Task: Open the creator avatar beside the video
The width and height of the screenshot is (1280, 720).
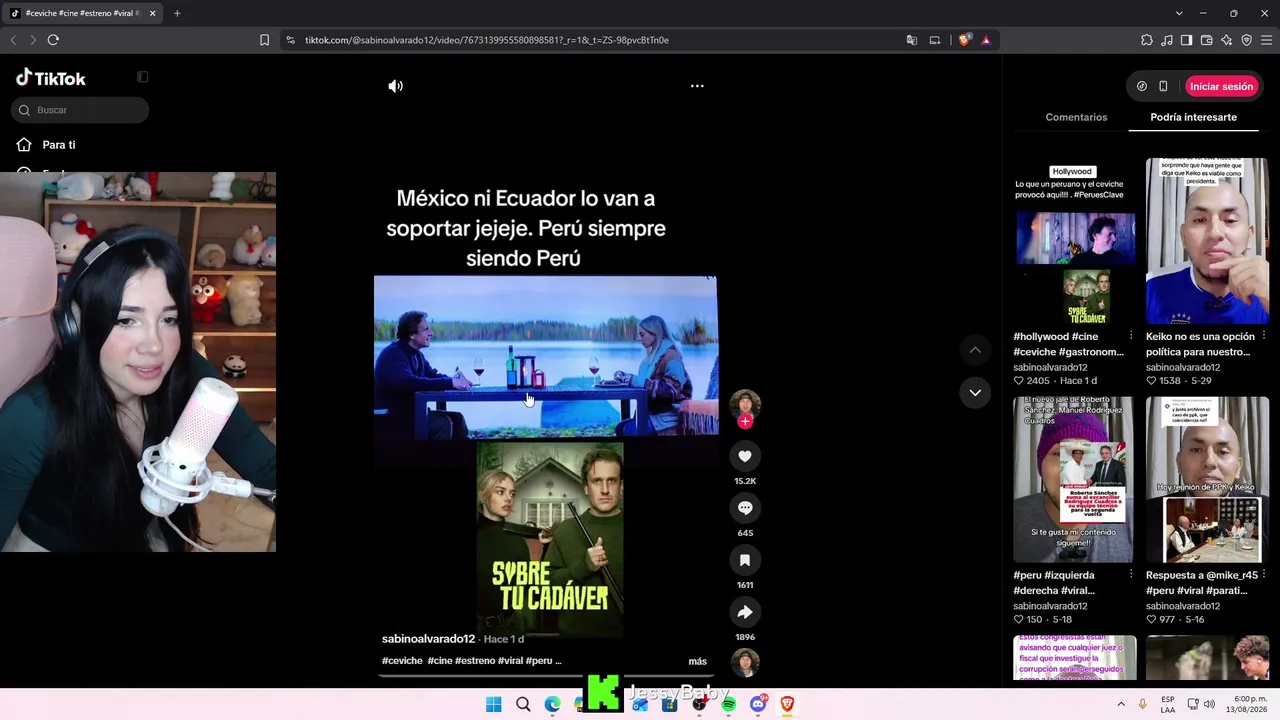Action: point(745,403)
